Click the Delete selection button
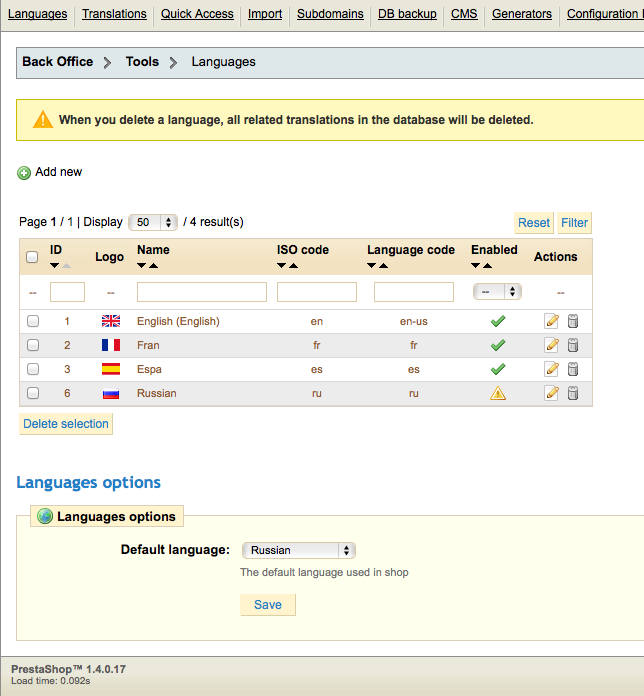Screen dimensions: 644x696 pos(66,424)
